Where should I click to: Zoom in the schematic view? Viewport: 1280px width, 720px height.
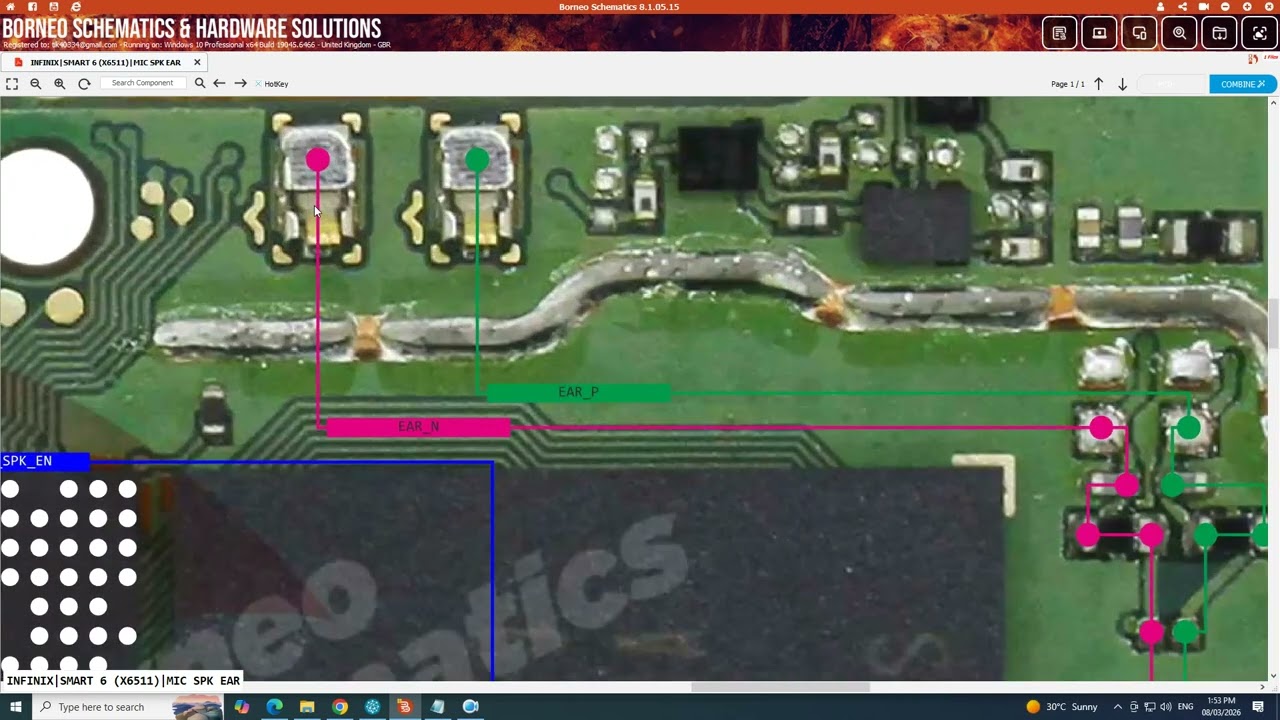coord(60,84)
